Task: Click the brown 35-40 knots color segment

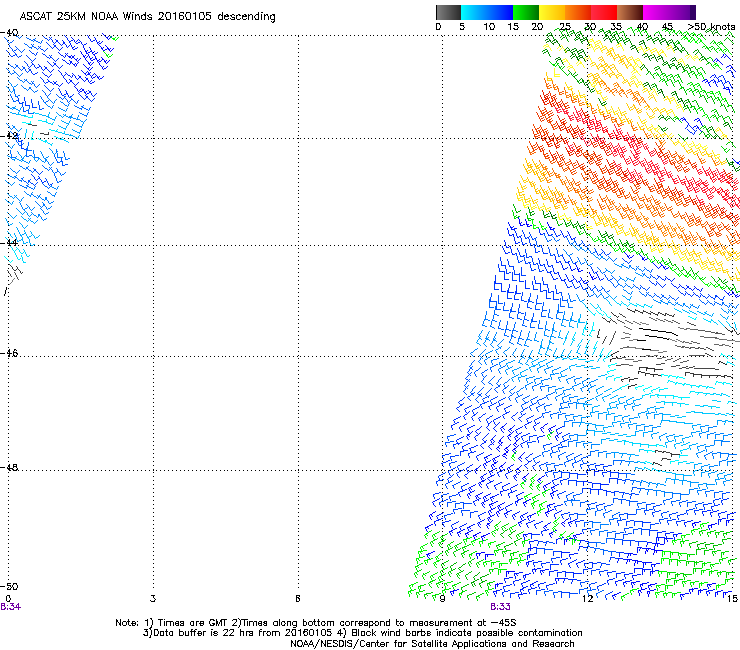Action: coord(630,12)
